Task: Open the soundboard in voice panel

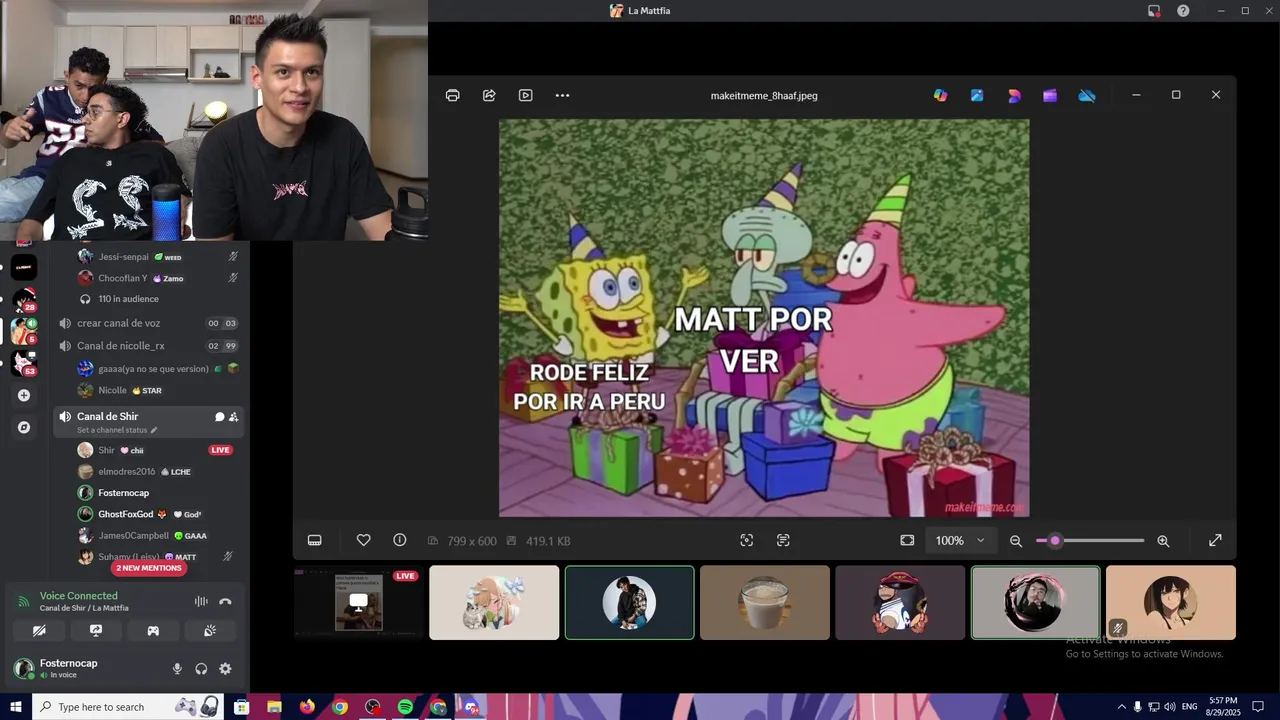Action: 210,631
